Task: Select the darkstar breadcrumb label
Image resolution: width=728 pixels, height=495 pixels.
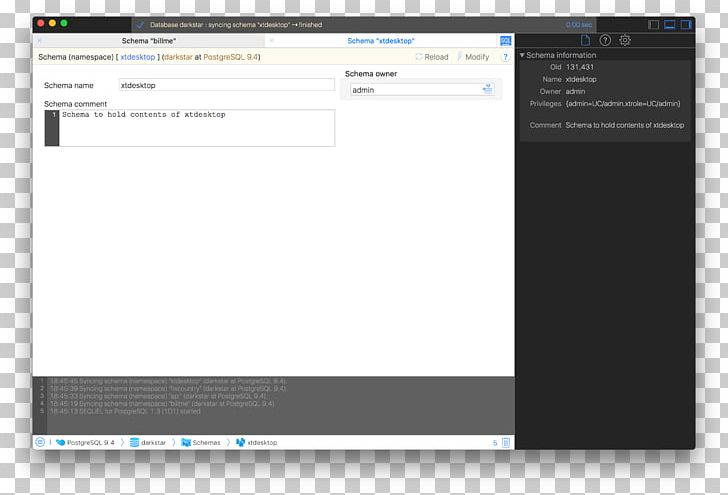Action: [153, 443]
